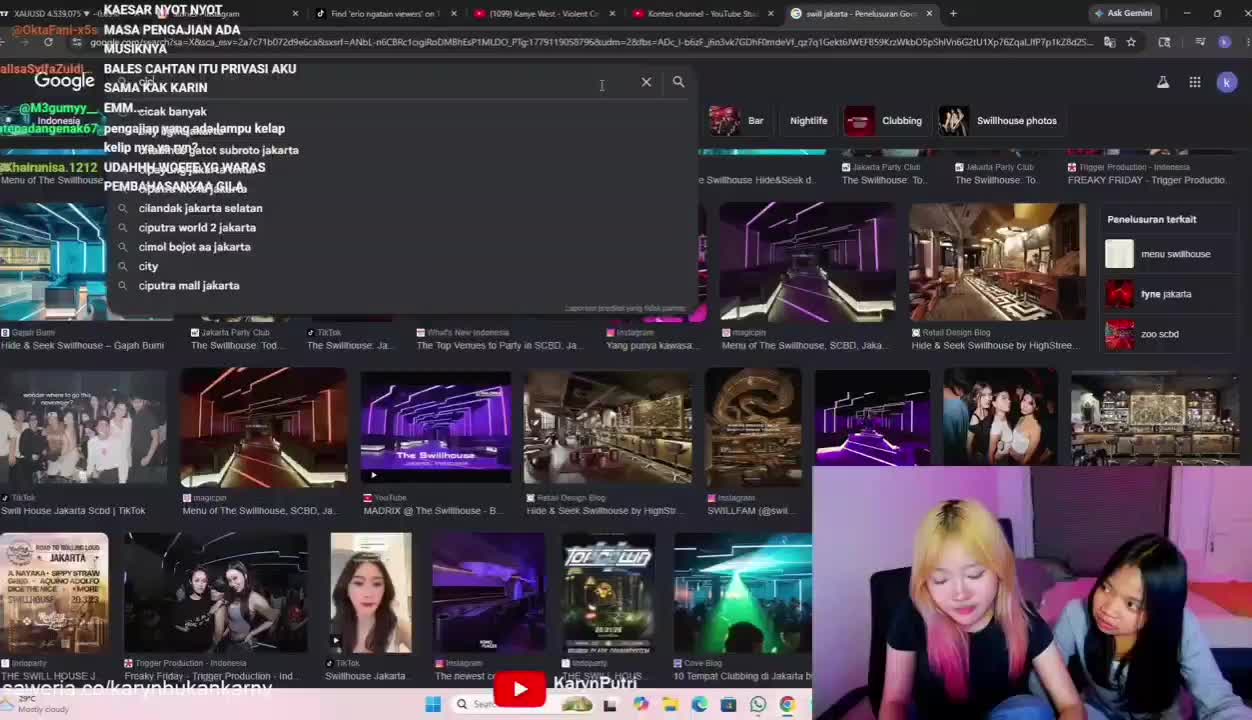Choose suggestion 'cicak banyak'
This screenshot has height=720, width=1252.
(172, 111)
